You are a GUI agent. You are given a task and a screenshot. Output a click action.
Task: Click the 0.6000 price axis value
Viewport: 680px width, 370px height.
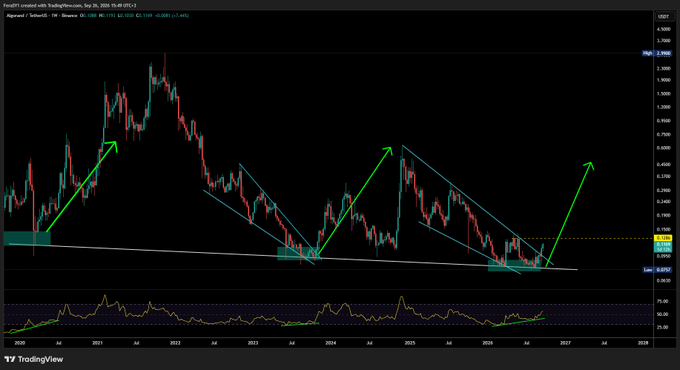pyautogui.click(x=664, y=148)
